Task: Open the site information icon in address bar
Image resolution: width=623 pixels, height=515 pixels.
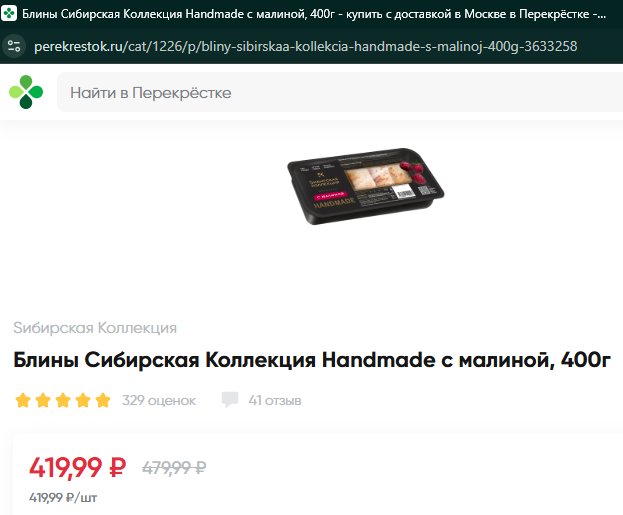Action: tap(14, 46)
